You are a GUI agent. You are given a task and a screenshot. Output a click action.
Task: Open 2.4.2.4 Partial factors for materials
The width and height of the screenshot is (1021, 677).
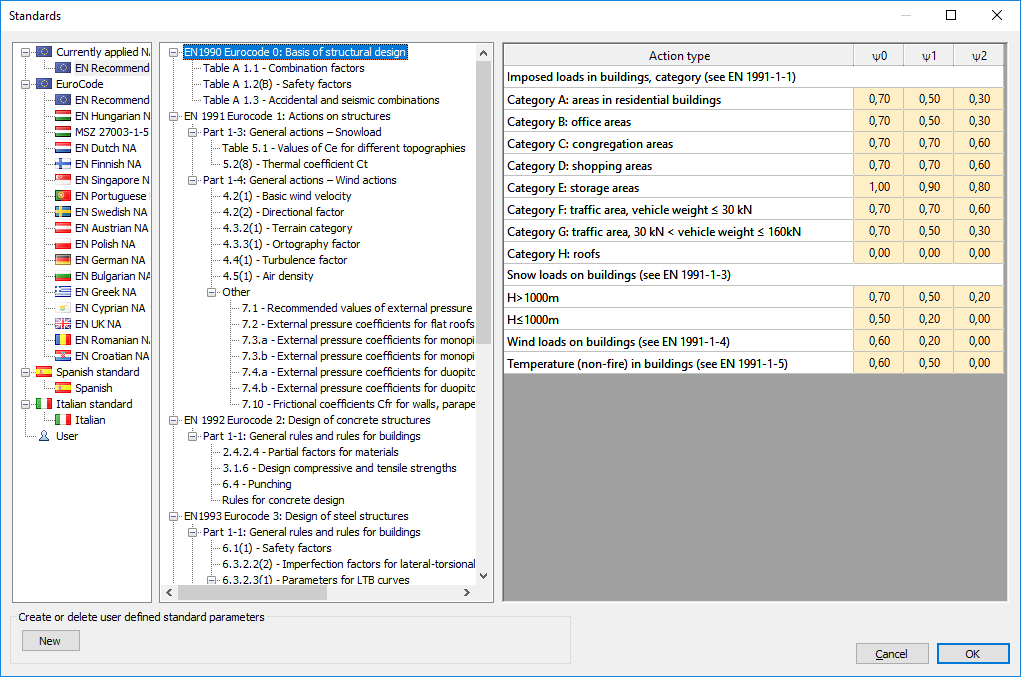point(310,452)
